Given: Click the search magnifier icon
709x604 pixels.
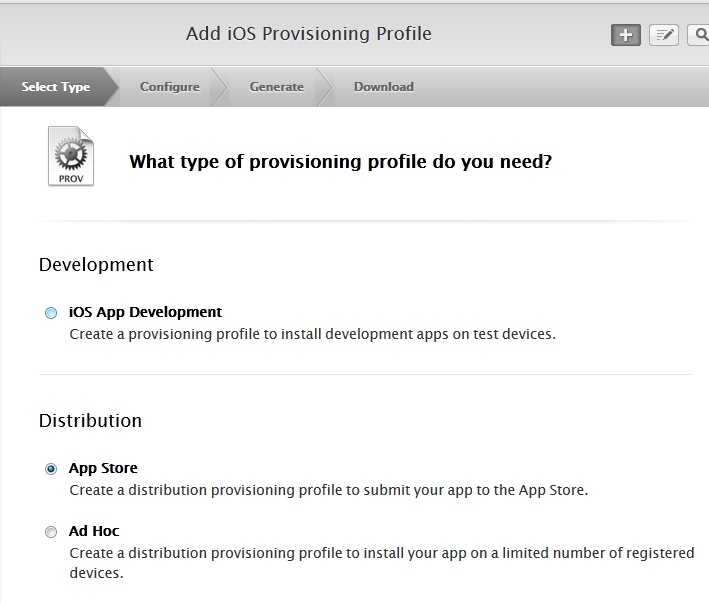Looking at the screenshot, I should click(699, 35).
